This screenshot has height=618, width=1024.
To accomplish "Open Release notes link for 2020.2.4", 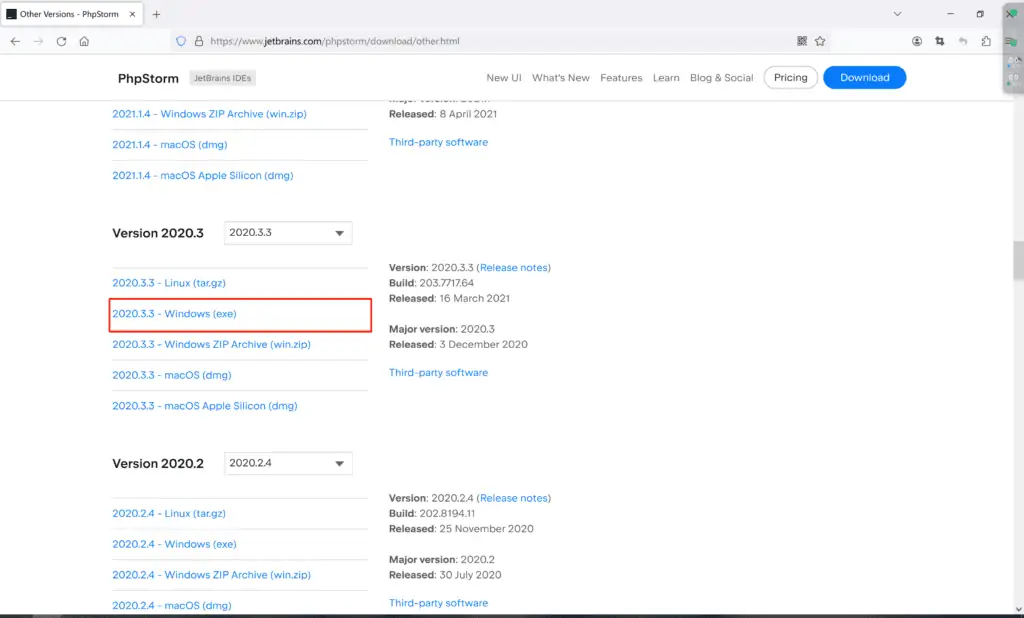I will 514,498.
